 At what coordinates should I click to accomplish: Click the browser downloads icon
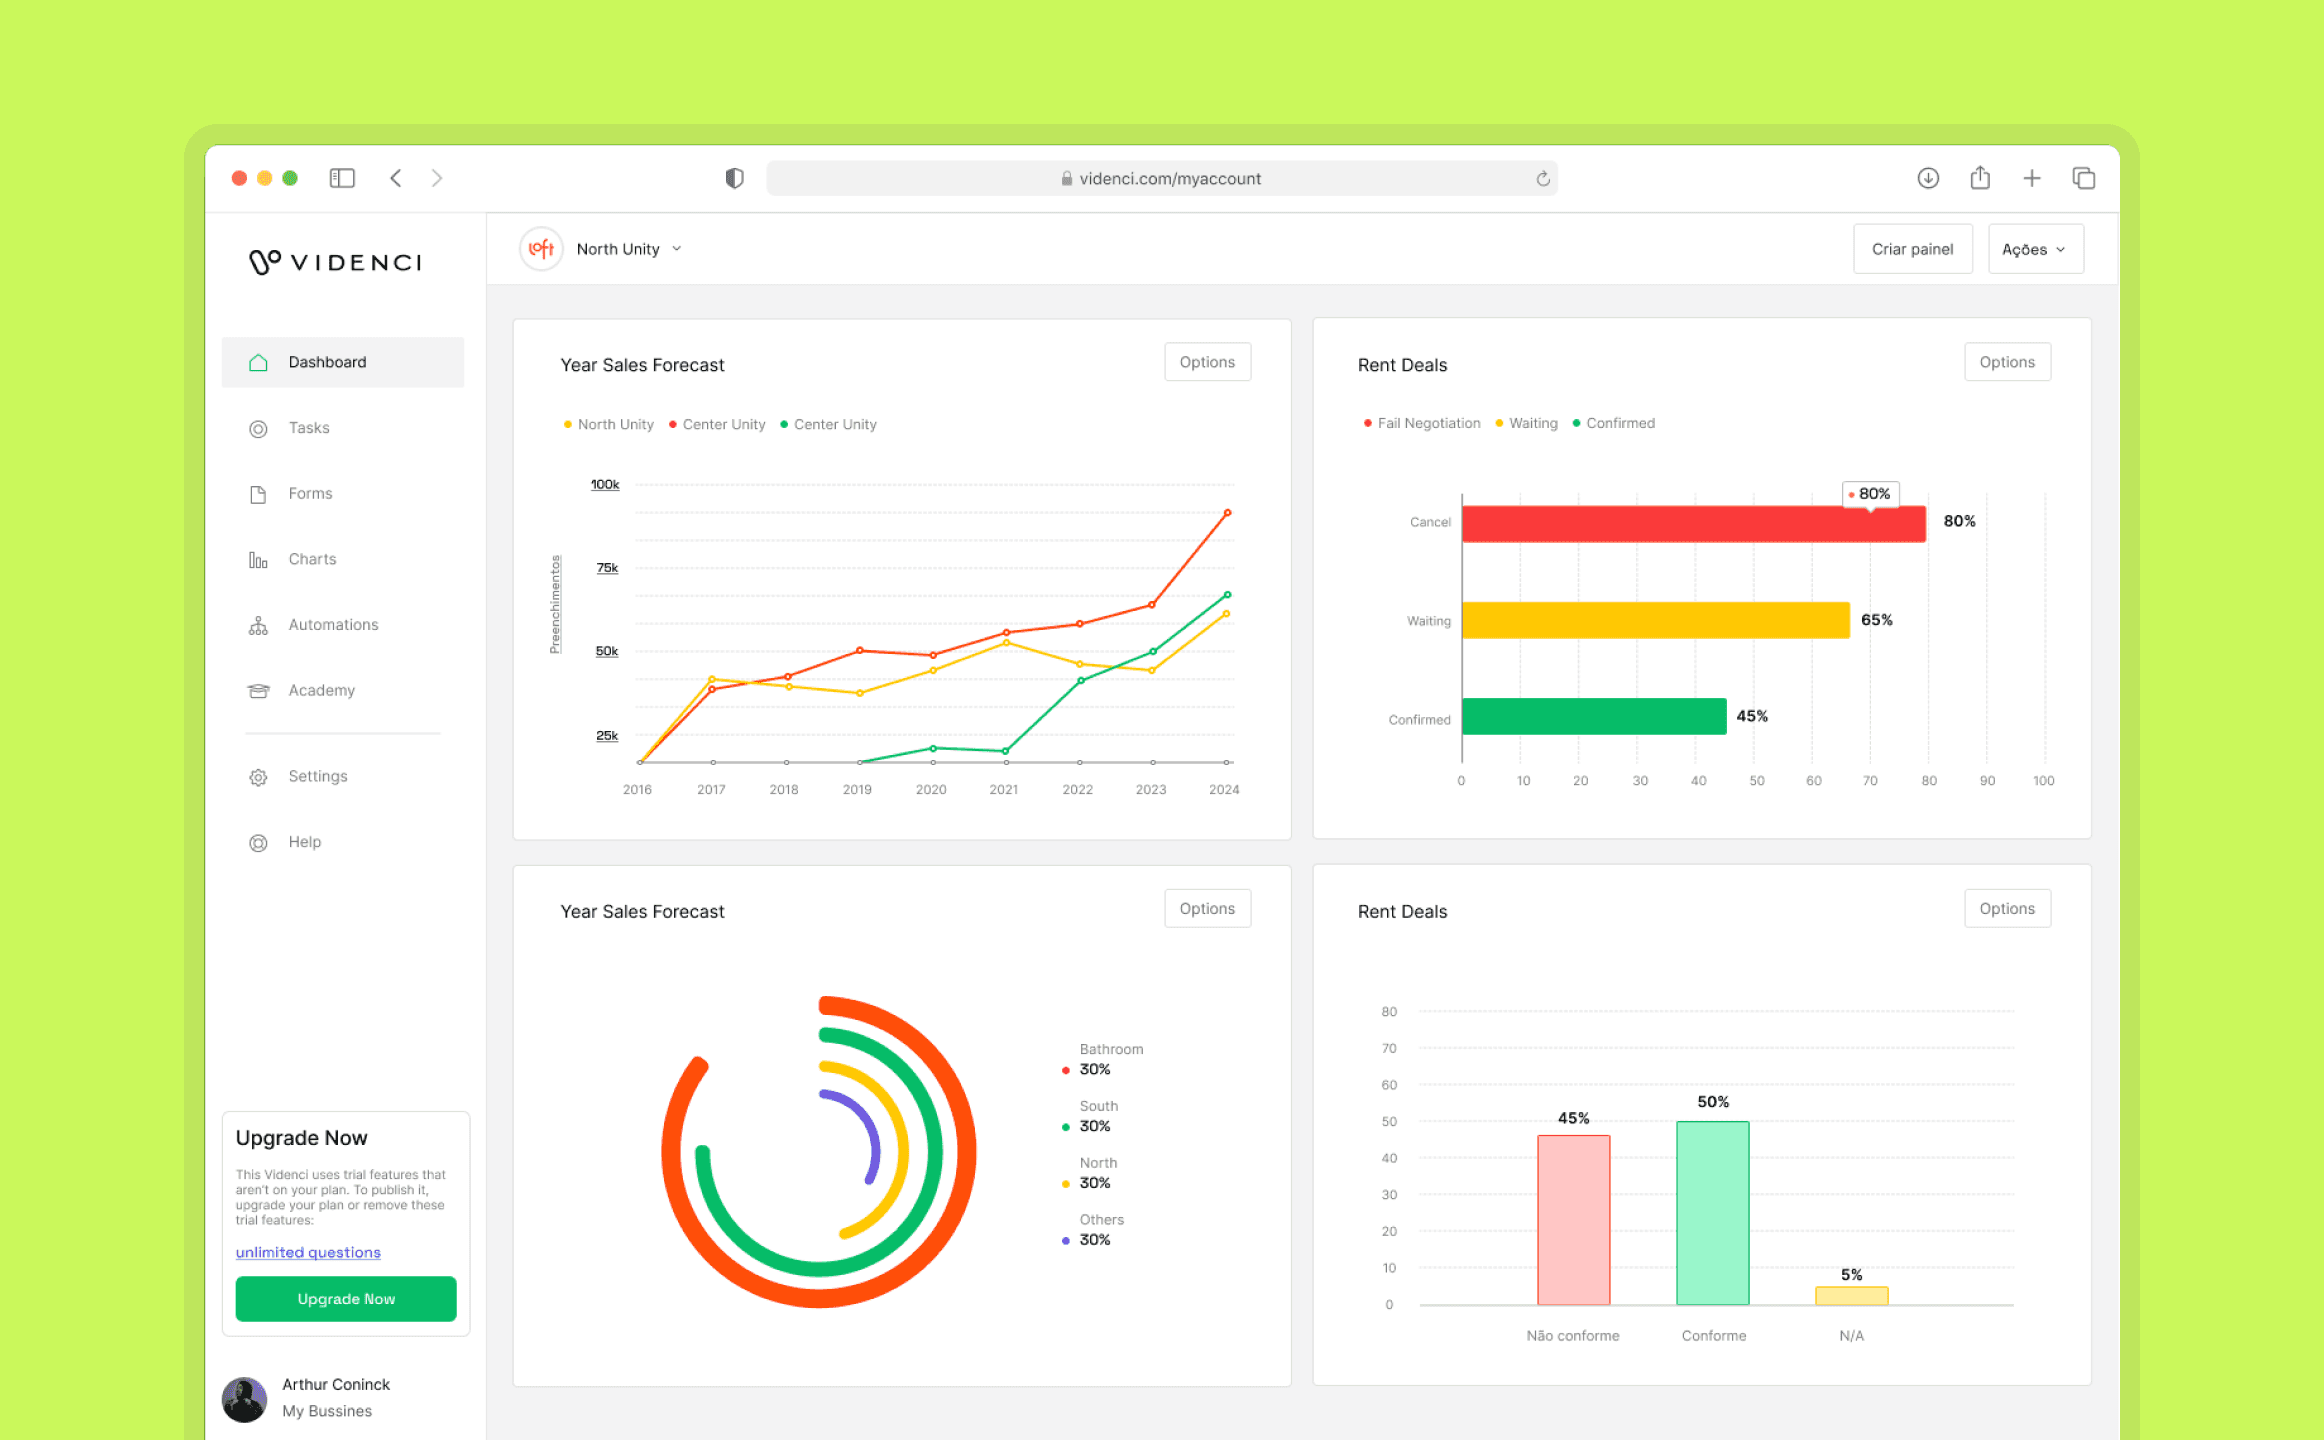1928,178
